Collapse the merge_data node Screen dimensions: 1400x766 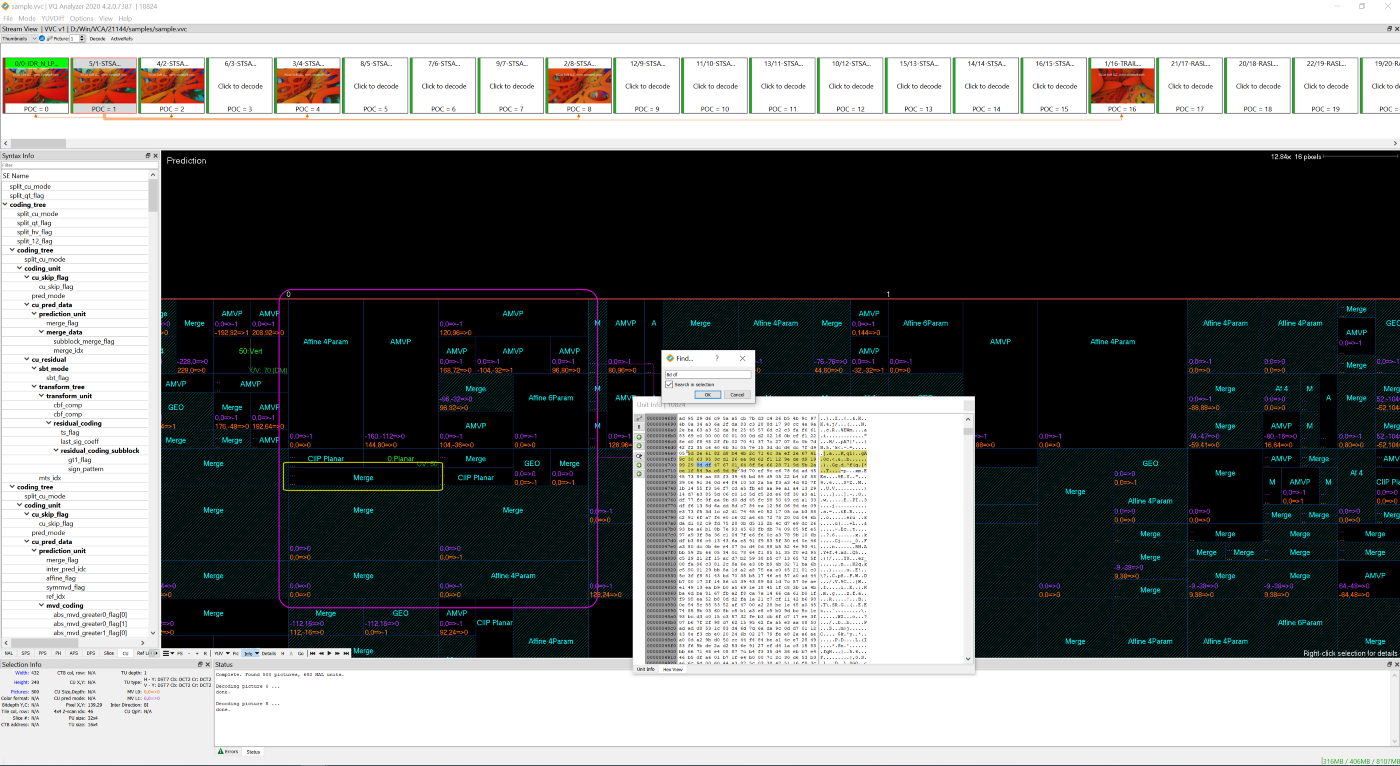(40, 332)
